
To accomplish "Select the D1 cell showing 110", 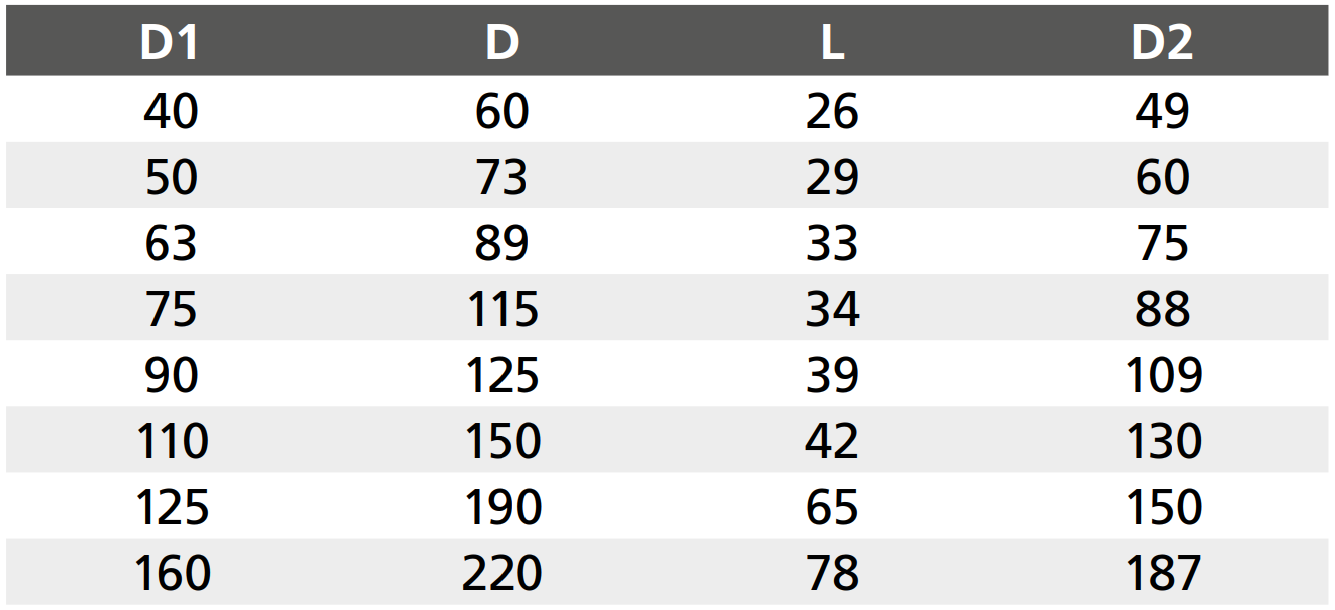I will click(172, 441).
